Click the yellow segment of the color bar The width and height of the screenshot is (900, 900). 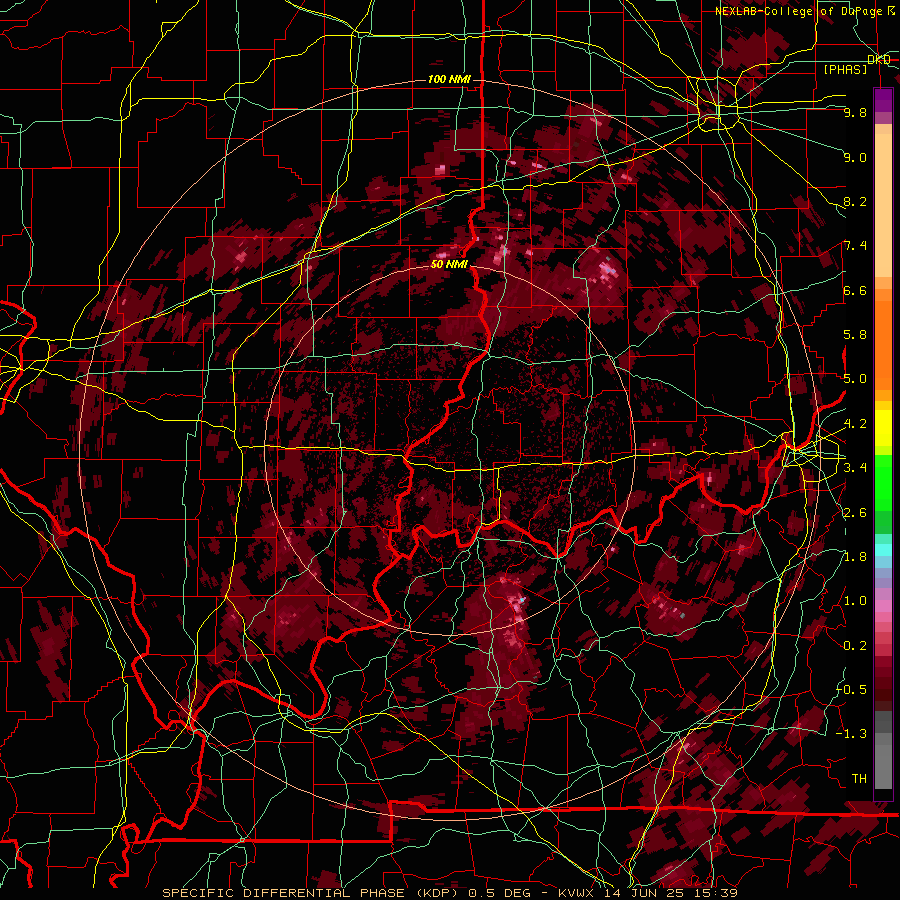[883, 428]
